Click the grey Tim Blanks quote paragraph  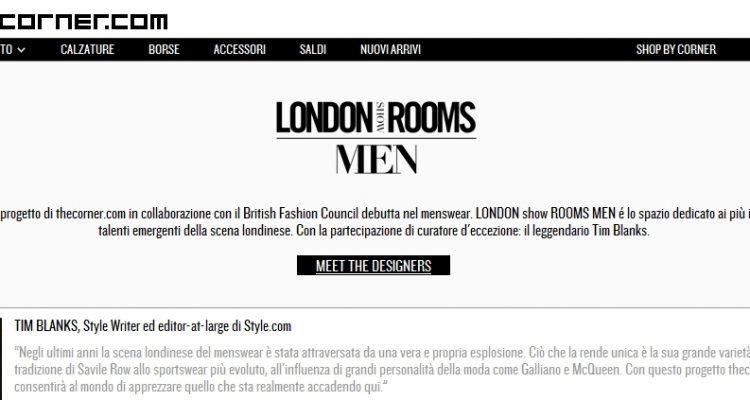click(382, 369)
